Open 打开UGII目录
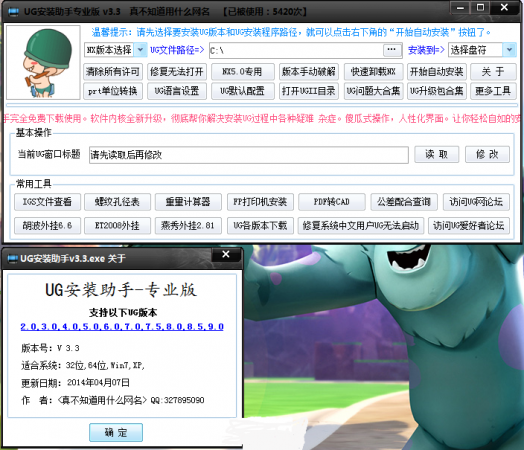This screenshot has width=524, height=450. coord(309,91)
